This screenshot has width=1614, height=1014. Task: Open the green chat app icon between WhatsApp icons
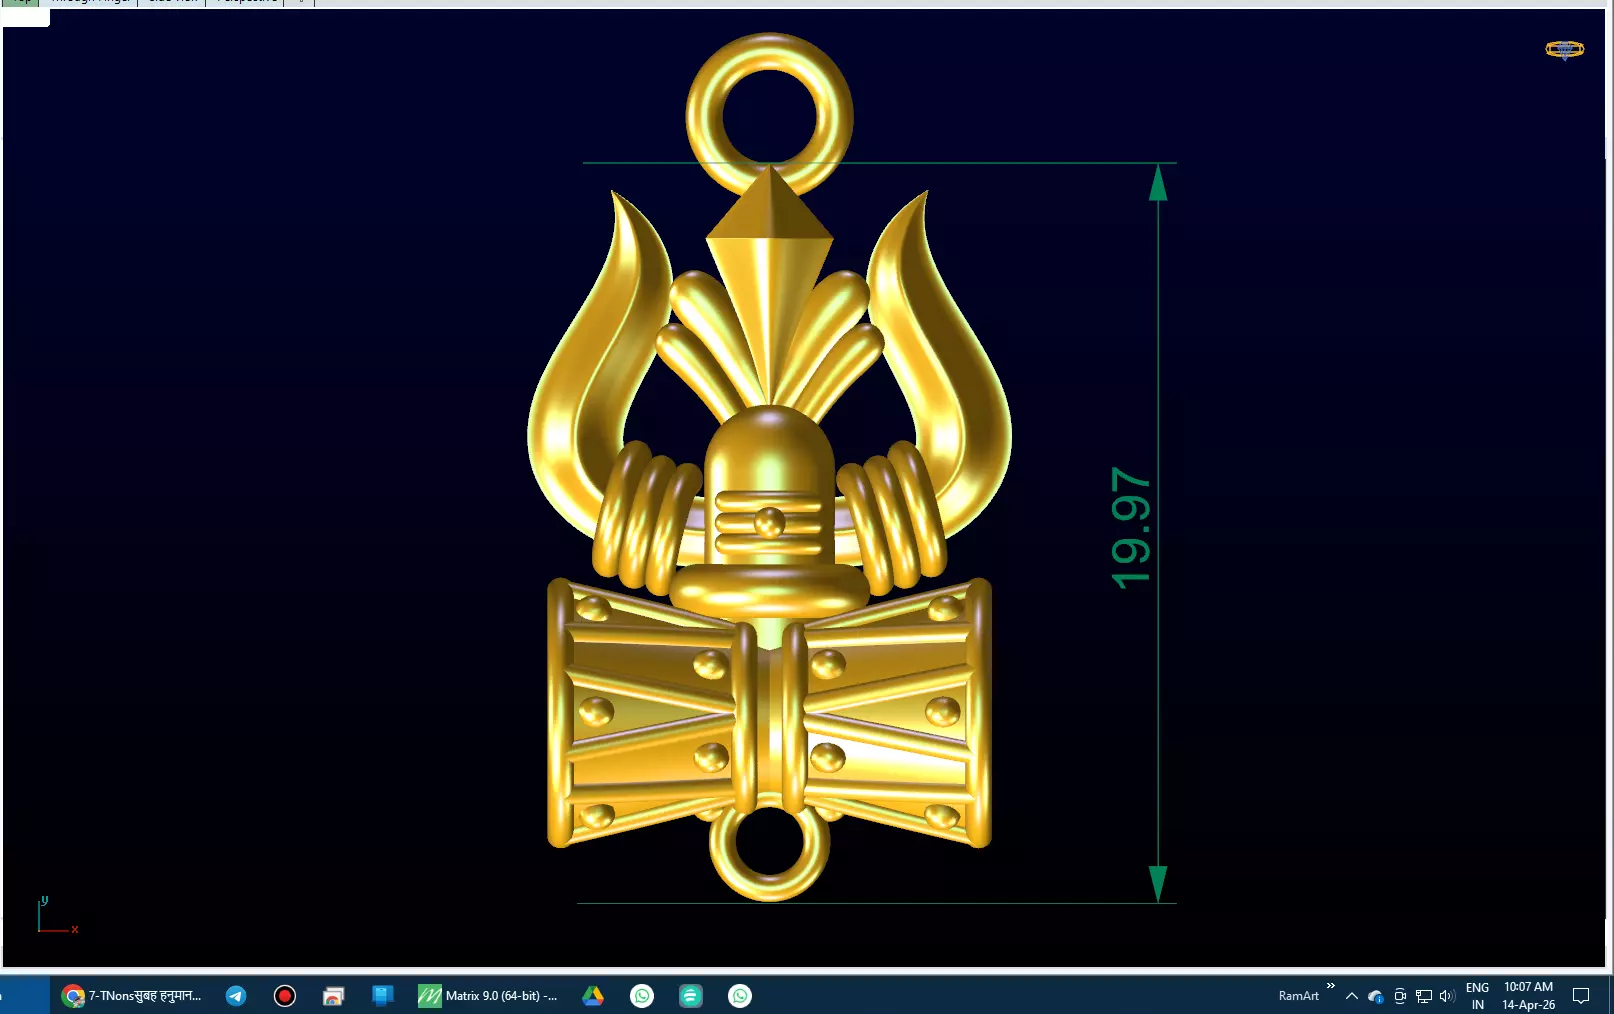pos(691,995)
